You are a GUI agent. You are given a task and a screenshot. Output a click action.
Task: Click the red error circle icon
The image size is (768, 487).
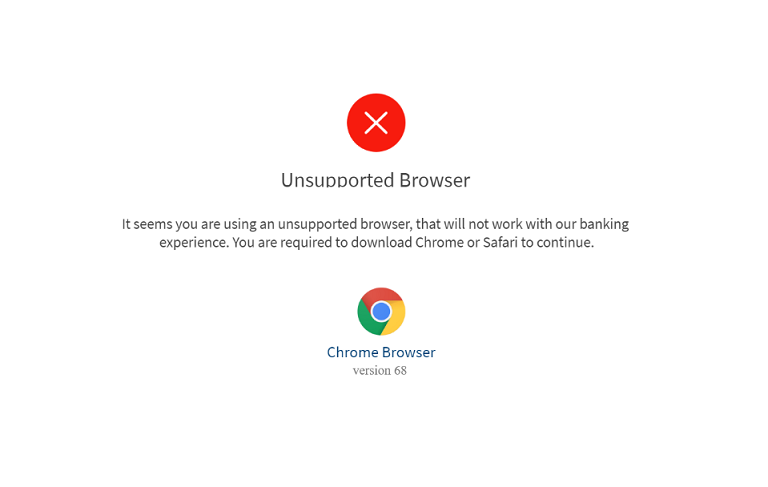(376, 122)
